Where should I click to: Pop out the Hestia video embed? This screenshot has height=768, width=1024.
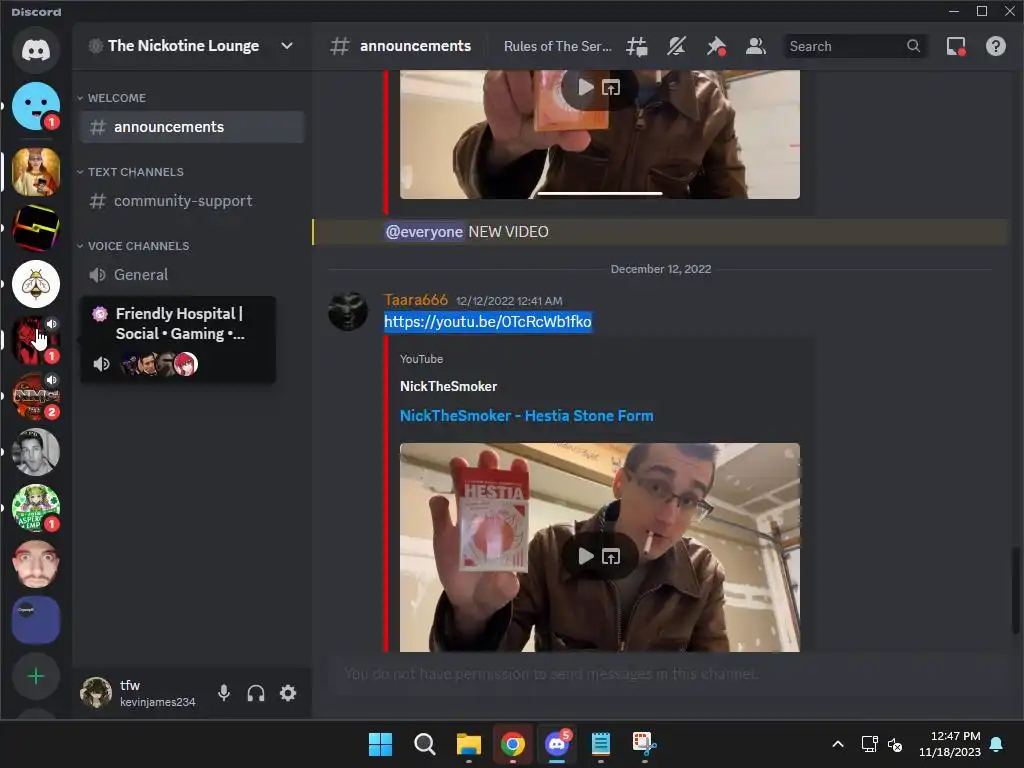coord(611,556)
